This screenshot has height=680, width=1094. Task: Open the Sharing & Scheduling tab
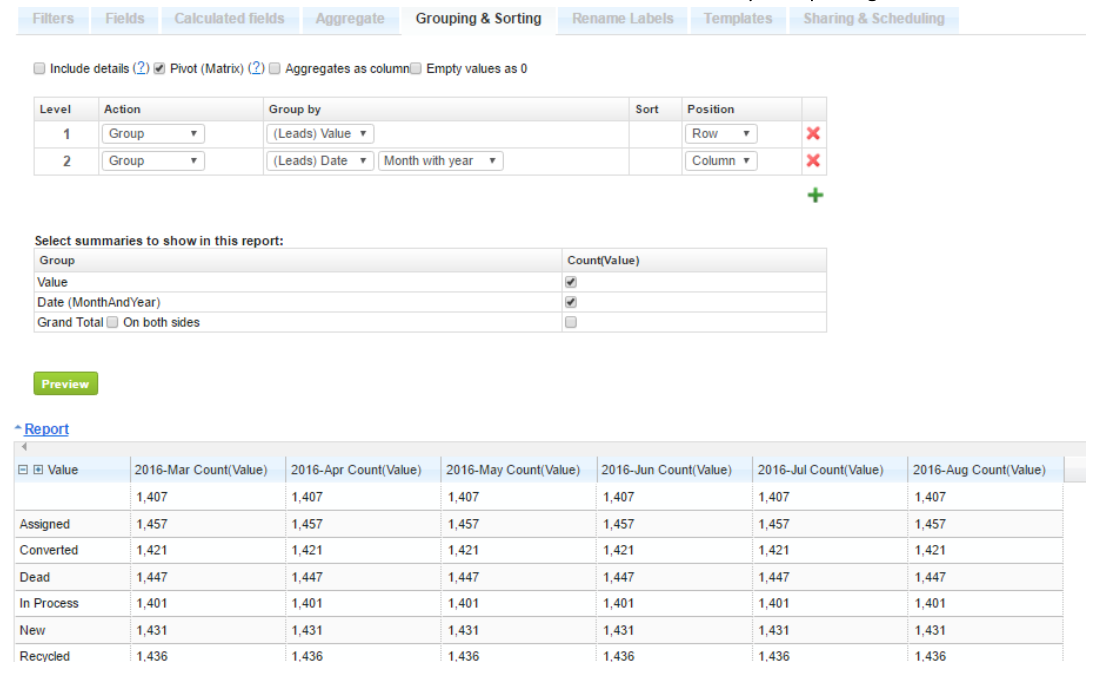(x=873, y=19)
